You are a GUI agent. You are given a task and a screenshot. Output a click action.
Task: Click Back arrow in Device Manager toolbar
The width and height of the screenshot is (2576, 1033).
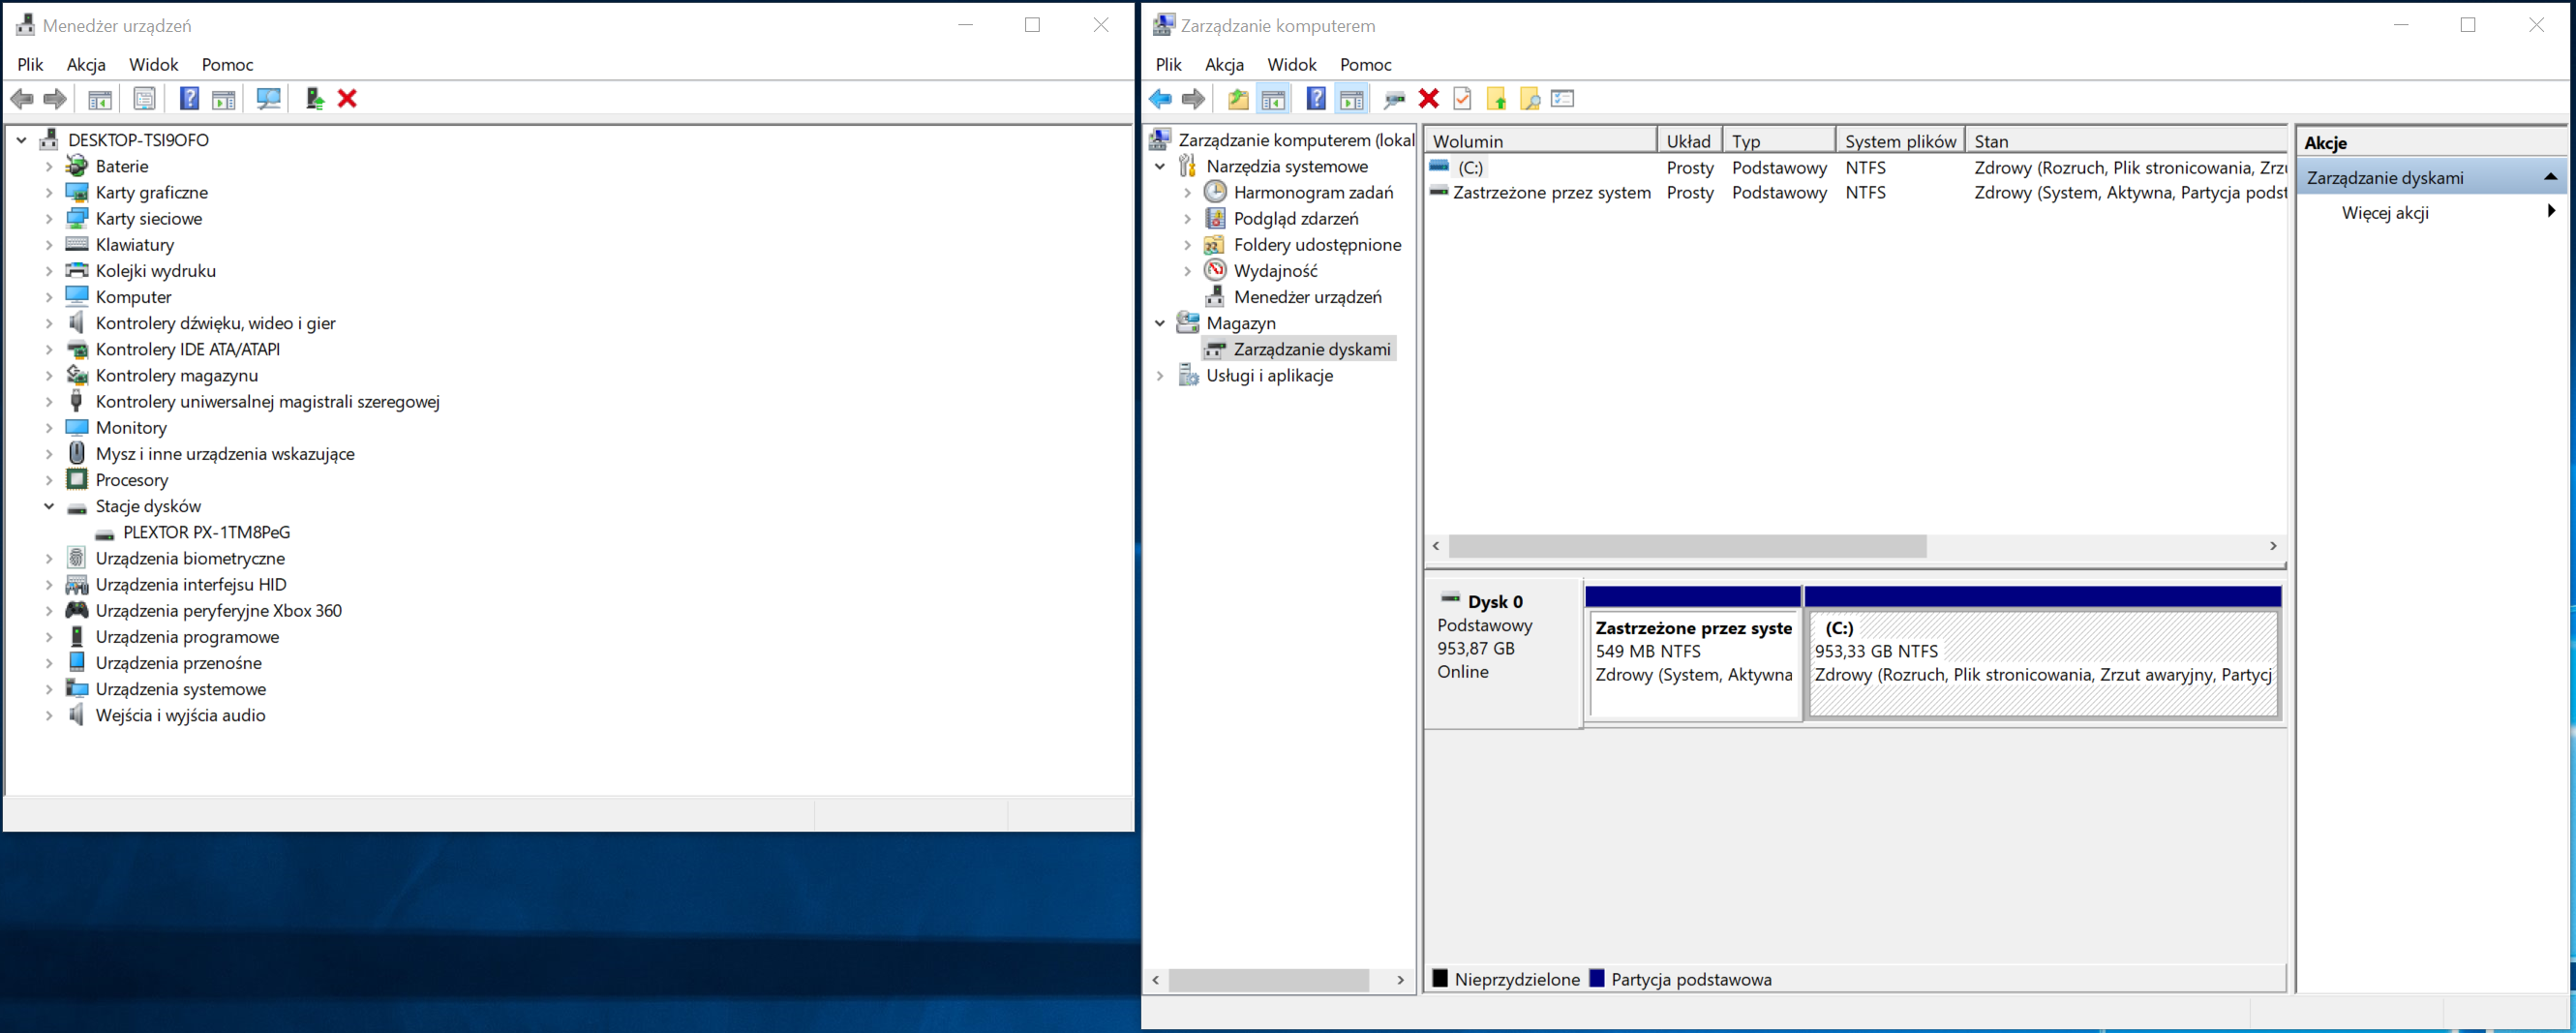click(22, 99)
